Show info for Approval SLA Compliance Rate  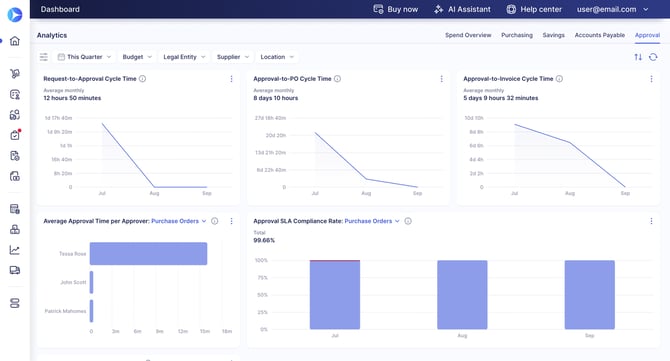[408, 221]
